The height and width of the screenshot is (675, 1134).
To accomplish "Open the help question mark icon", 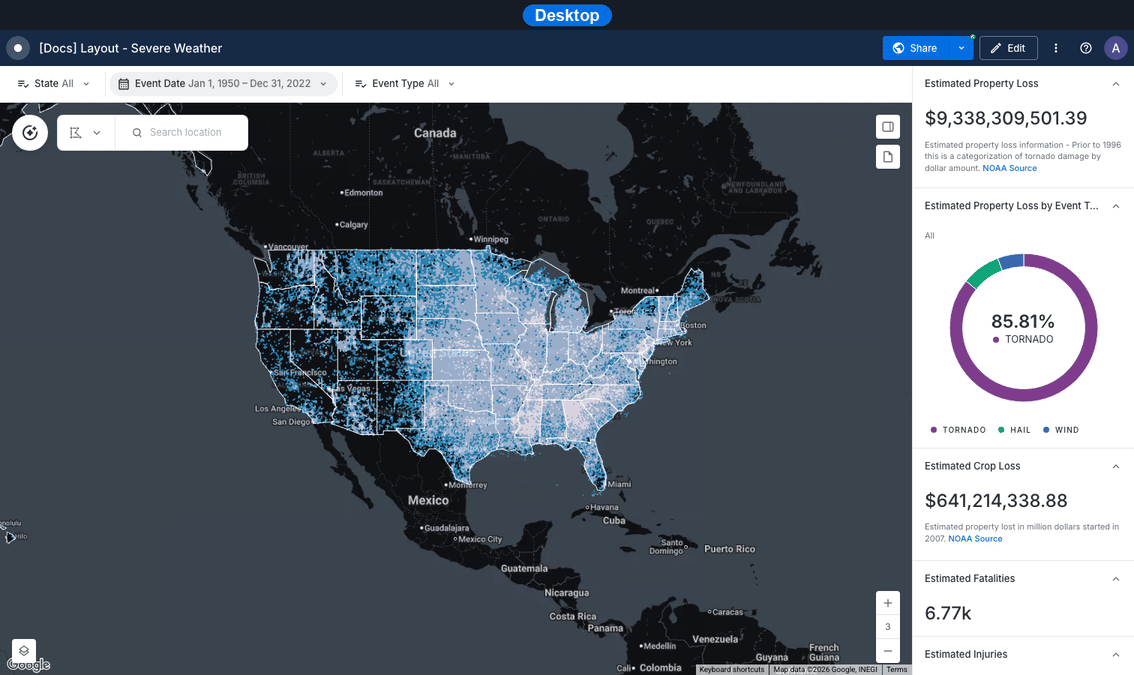I will (1086, 48).
